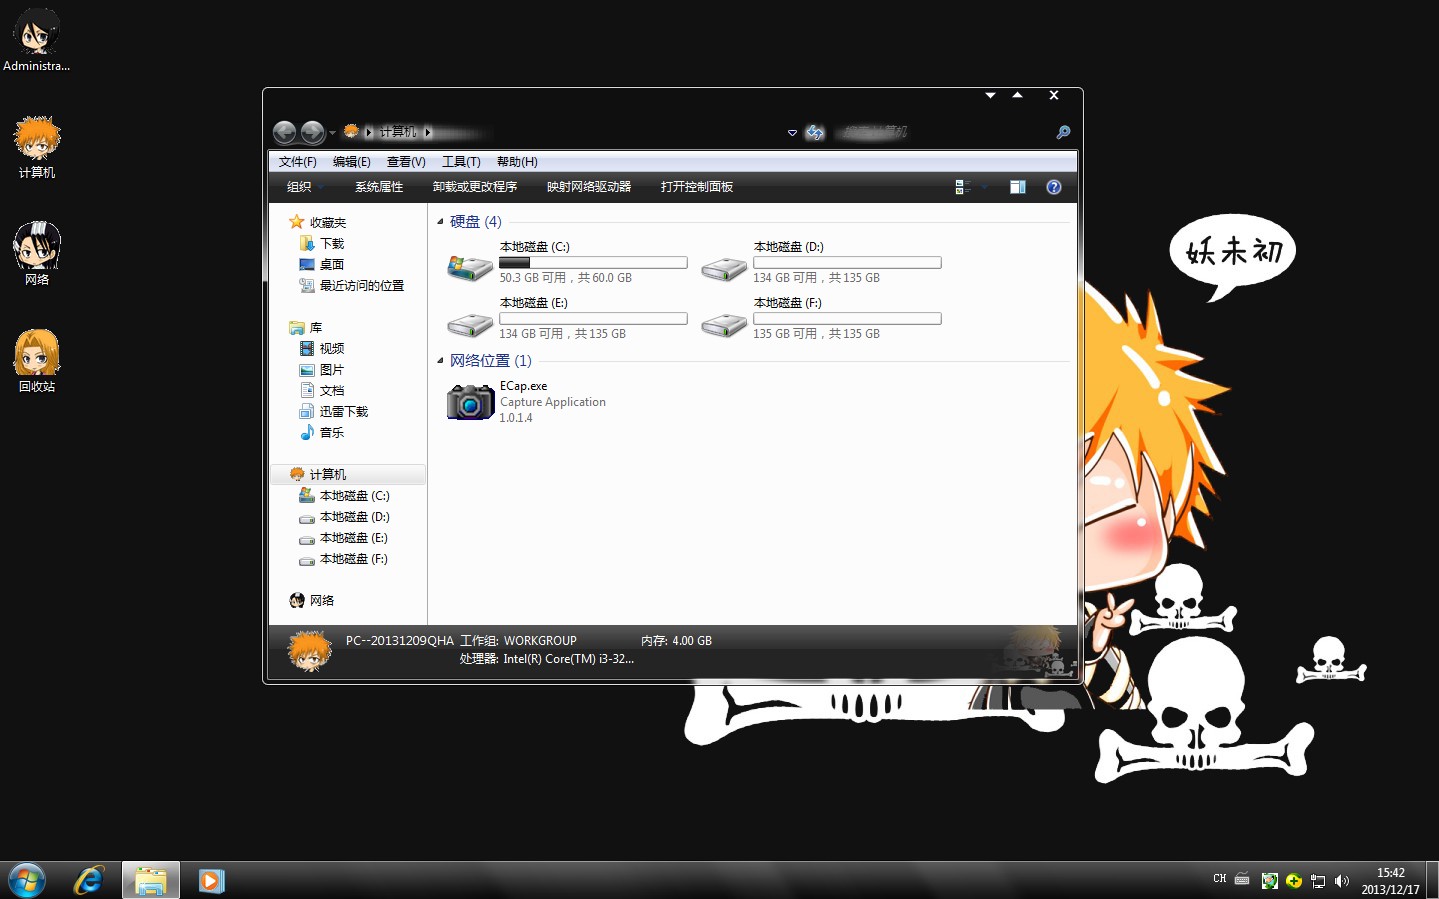Expand the arrow after 计算机 breadcrumb
This screenshot has width=1439, height=899.
coord(428,132)
